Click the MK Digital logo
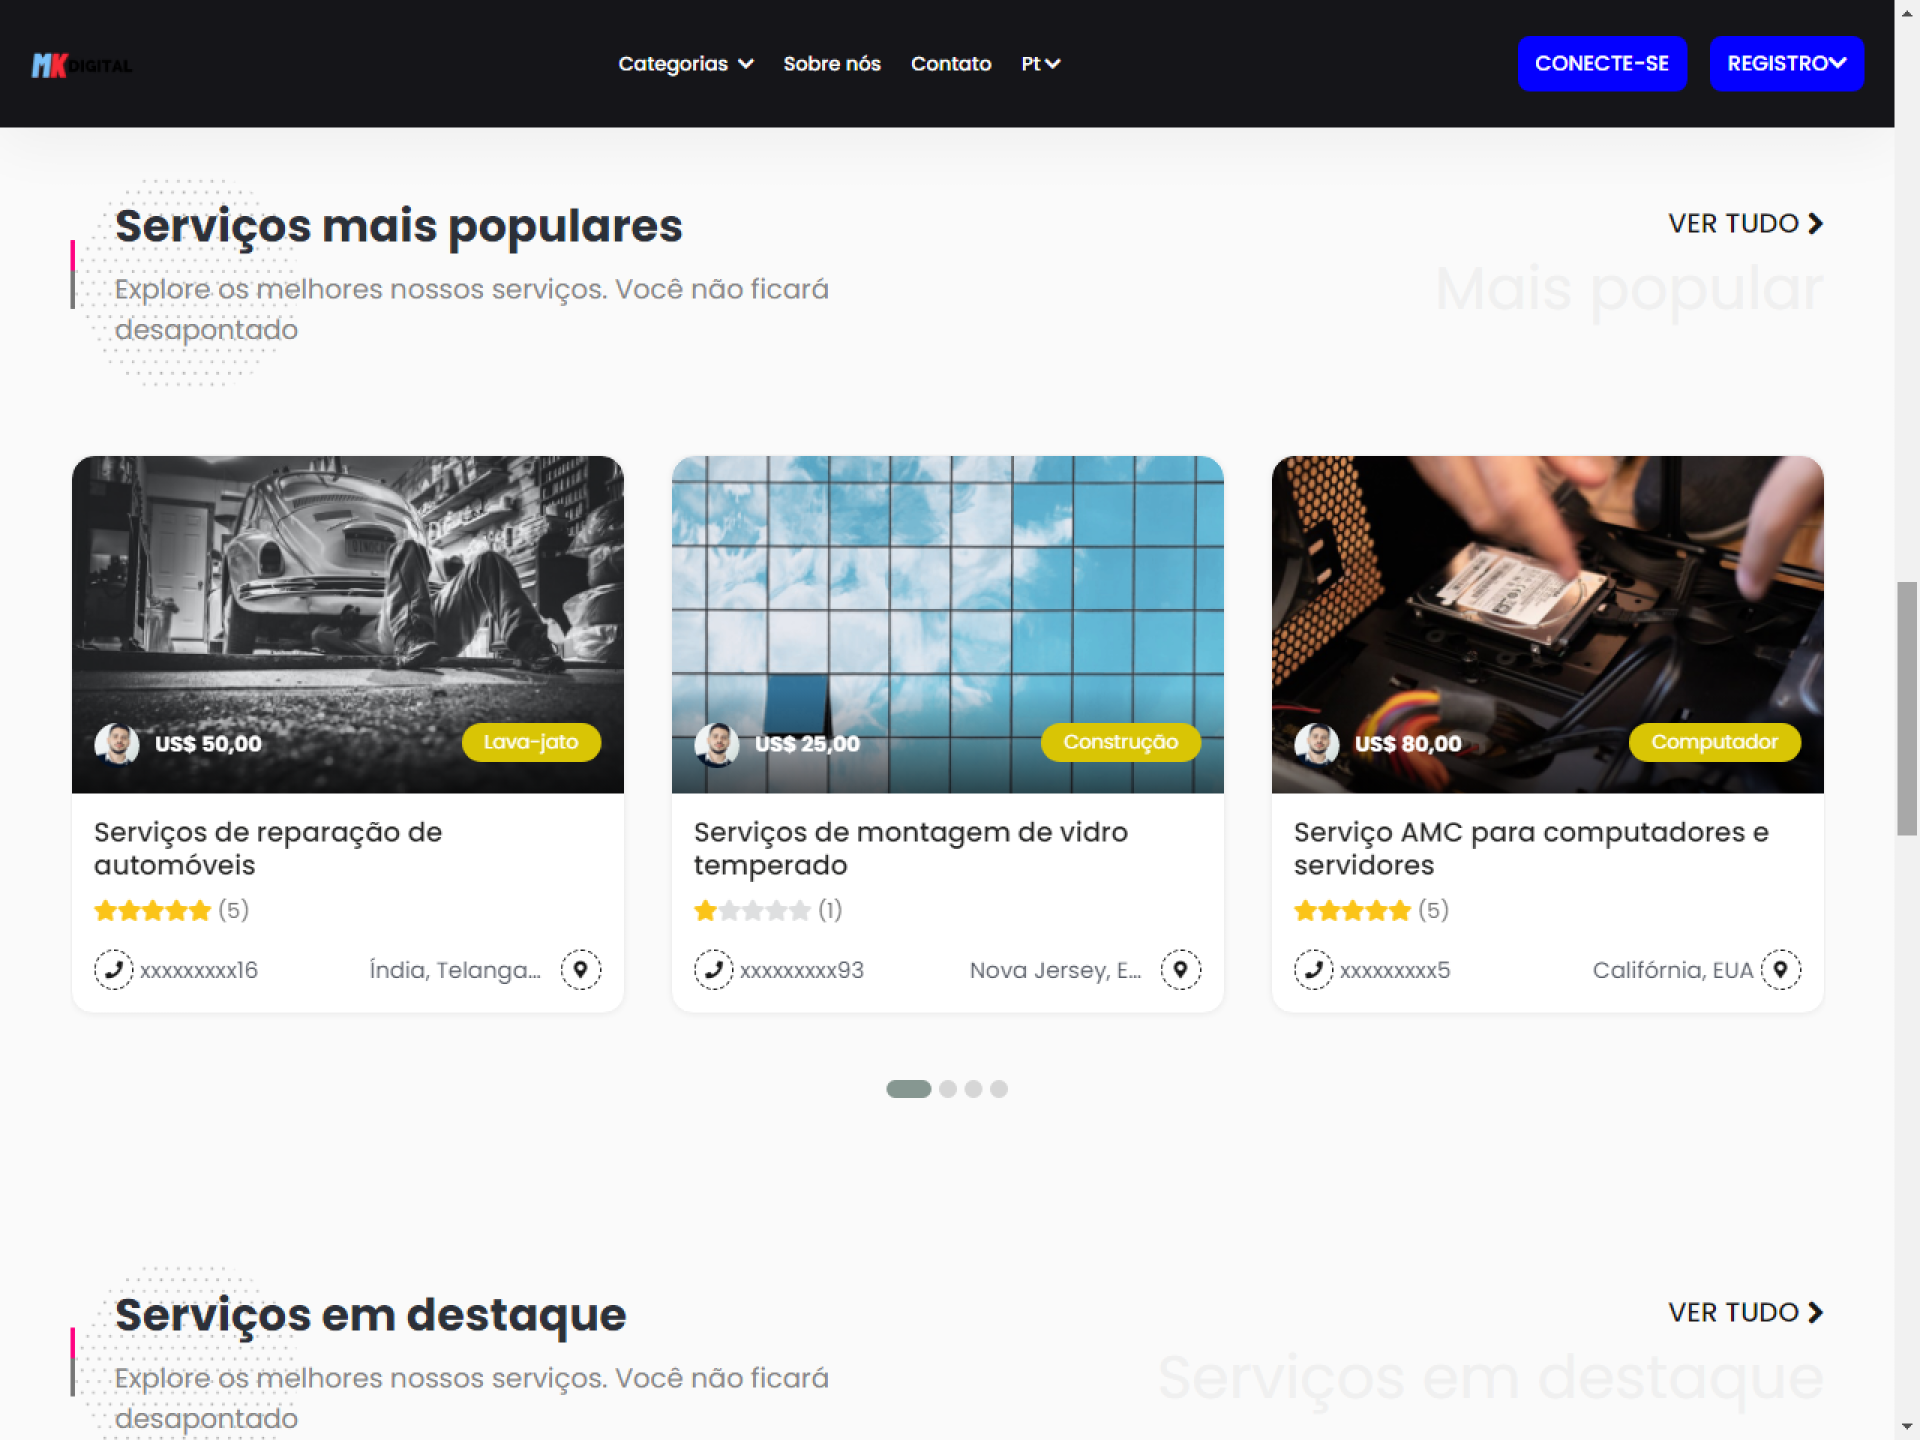1920x1440 pixels. click(82, 65)
